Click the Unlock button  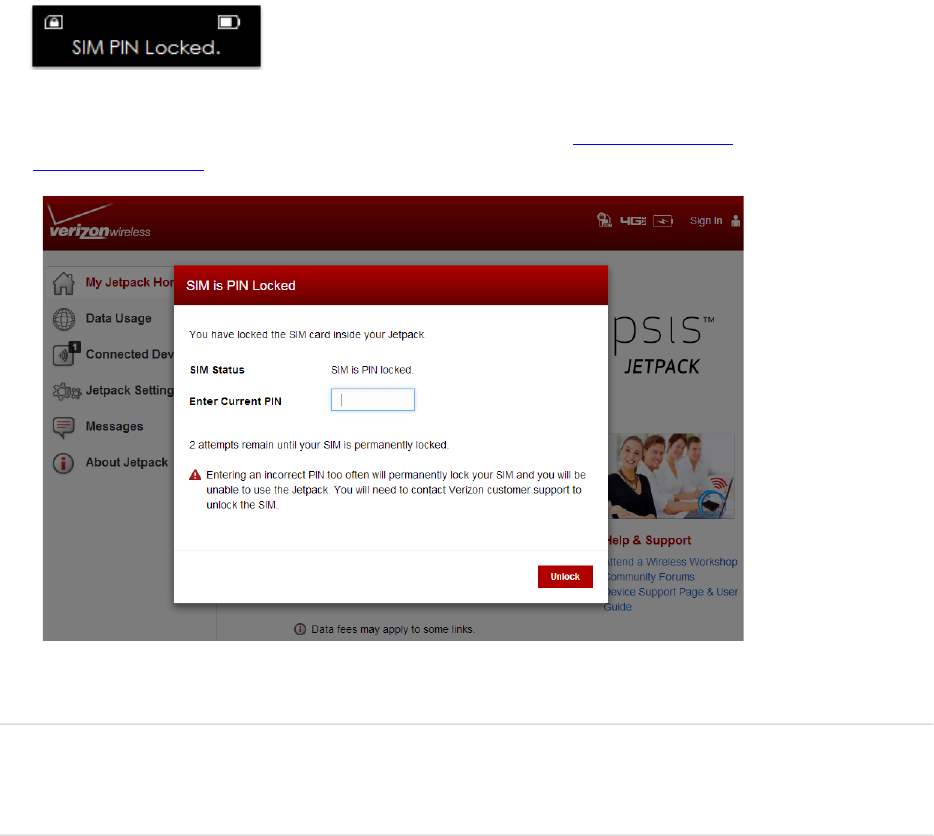click(x=565, y=576)
